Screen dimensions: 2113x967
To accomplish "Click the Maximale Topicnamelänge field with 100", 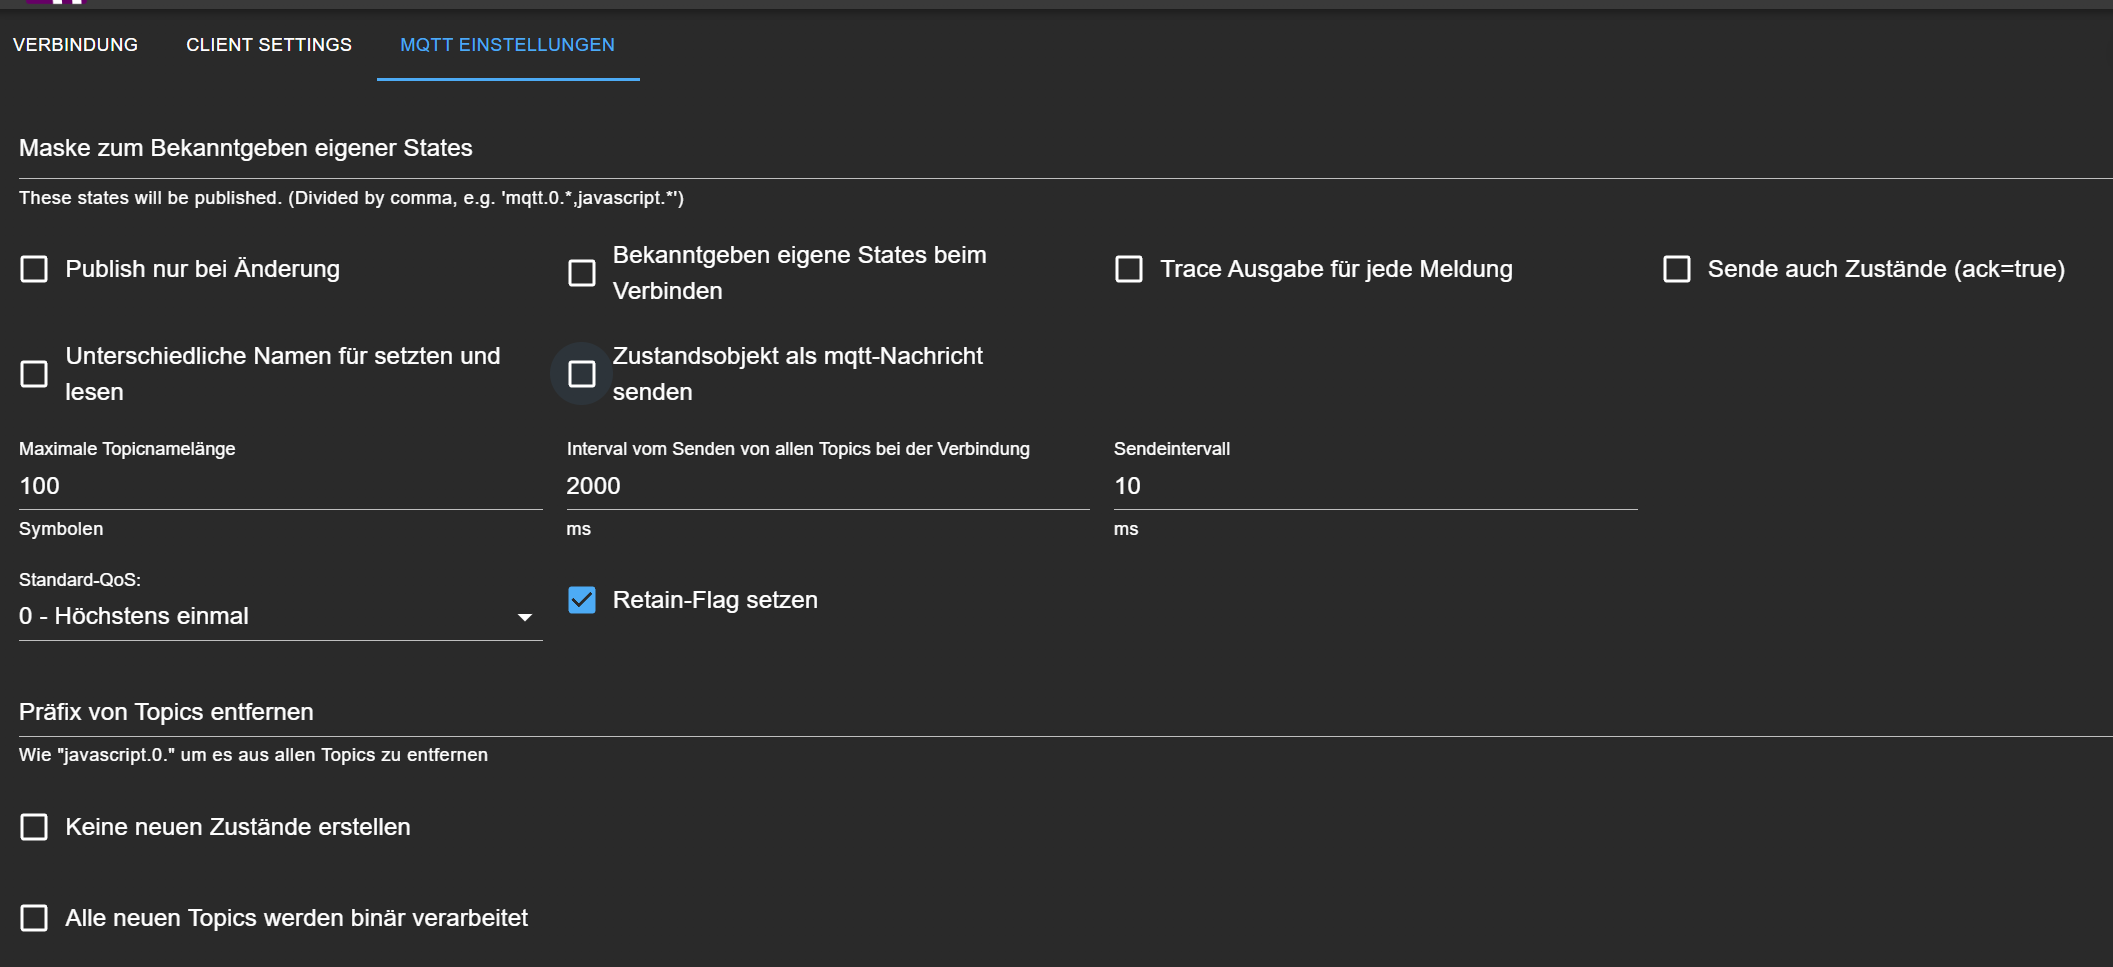I will tap(280, 486).
